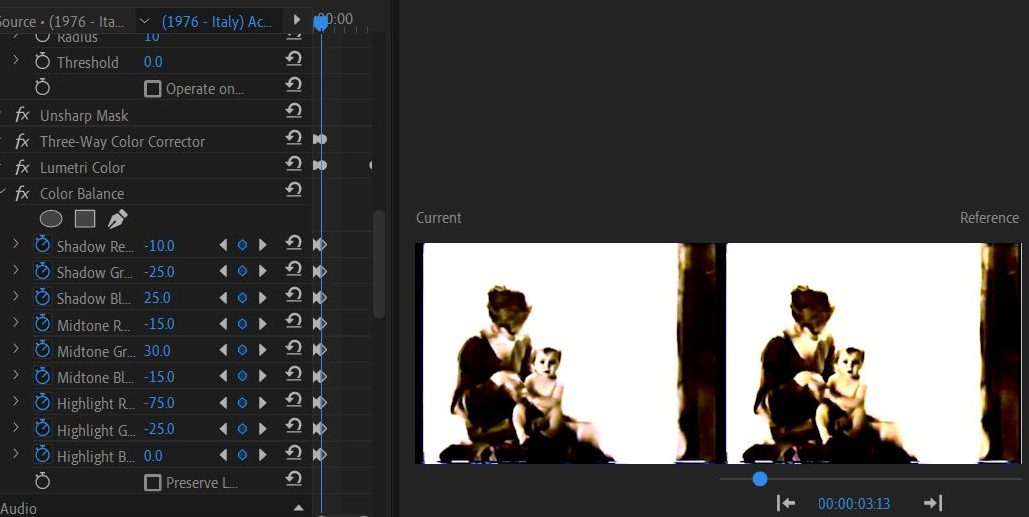Click the Threshold value 0.0
This screenshot has width=1029, height=517.
point(153,62)
